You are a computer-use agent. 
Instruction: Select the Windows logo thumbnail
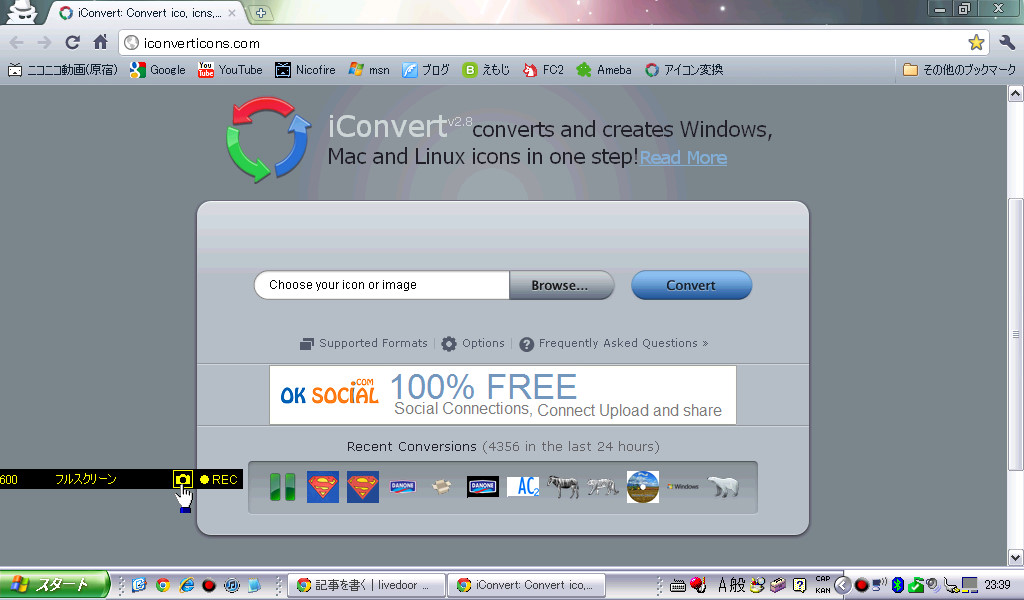point(683,487)
